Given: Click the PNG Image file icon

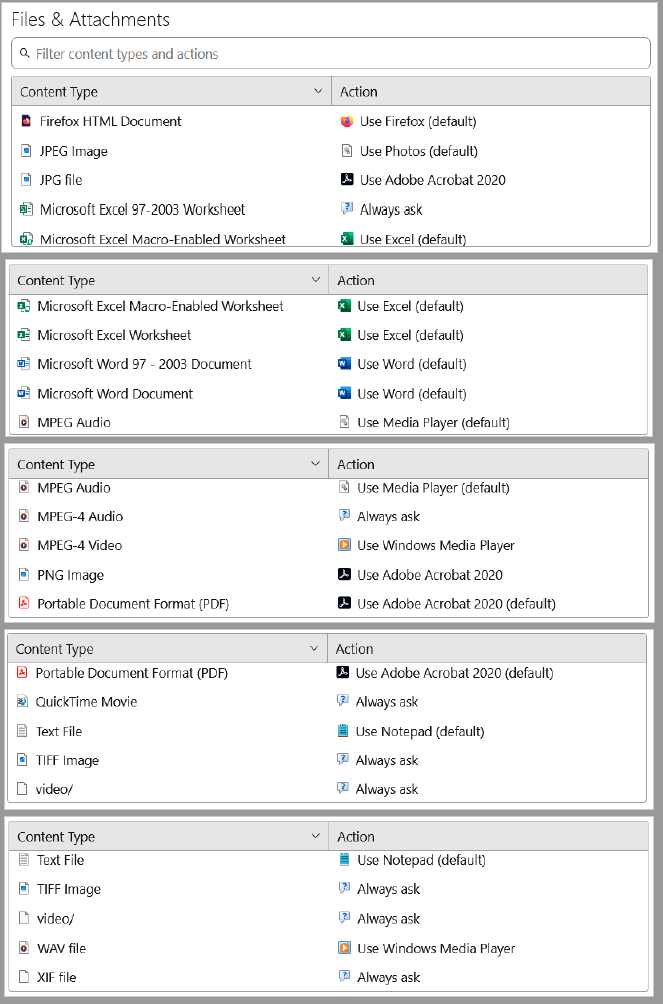Looking at the screenshot, I should pyautogui.click(x=24, y=575).
